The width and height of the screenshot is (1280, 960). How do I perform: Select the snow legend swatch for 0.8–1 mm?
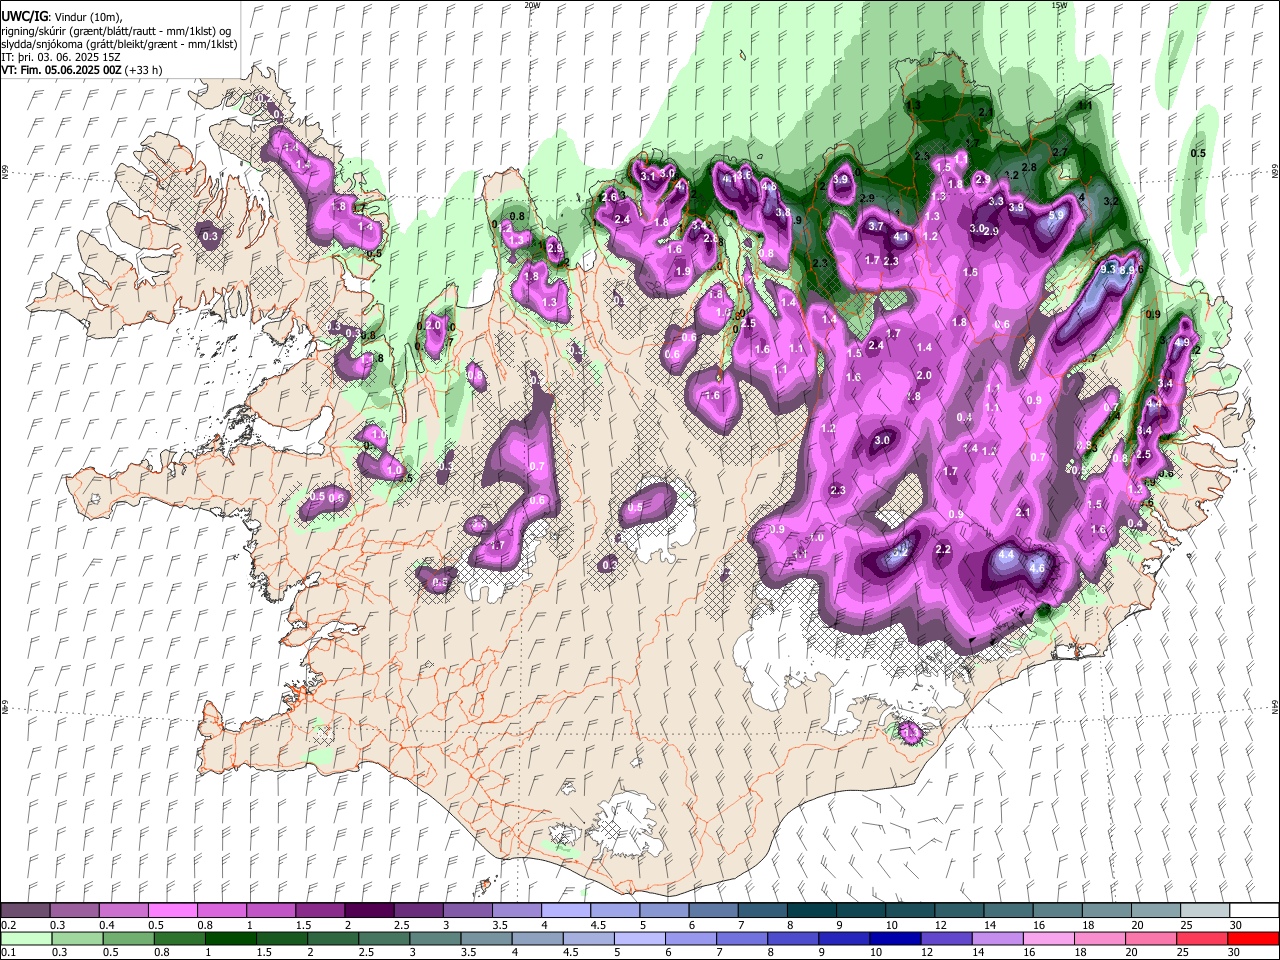coord(222,910)
